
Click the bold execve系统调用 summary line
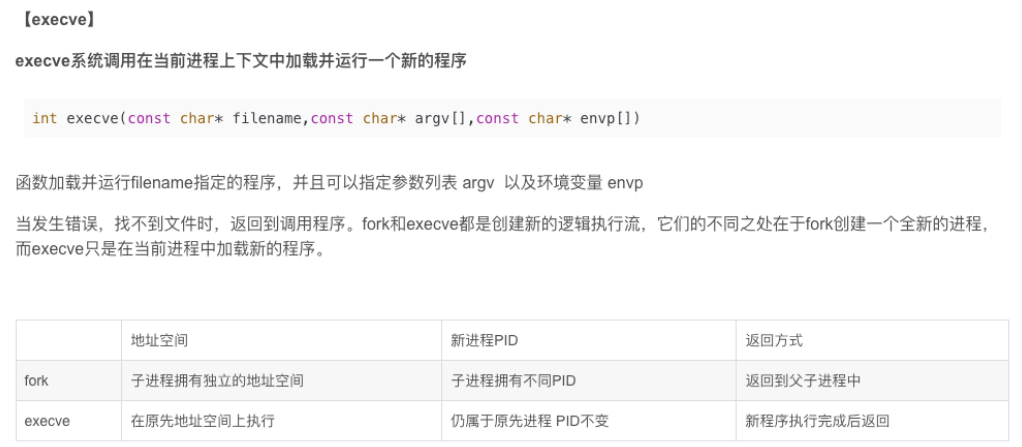[241, 62]
